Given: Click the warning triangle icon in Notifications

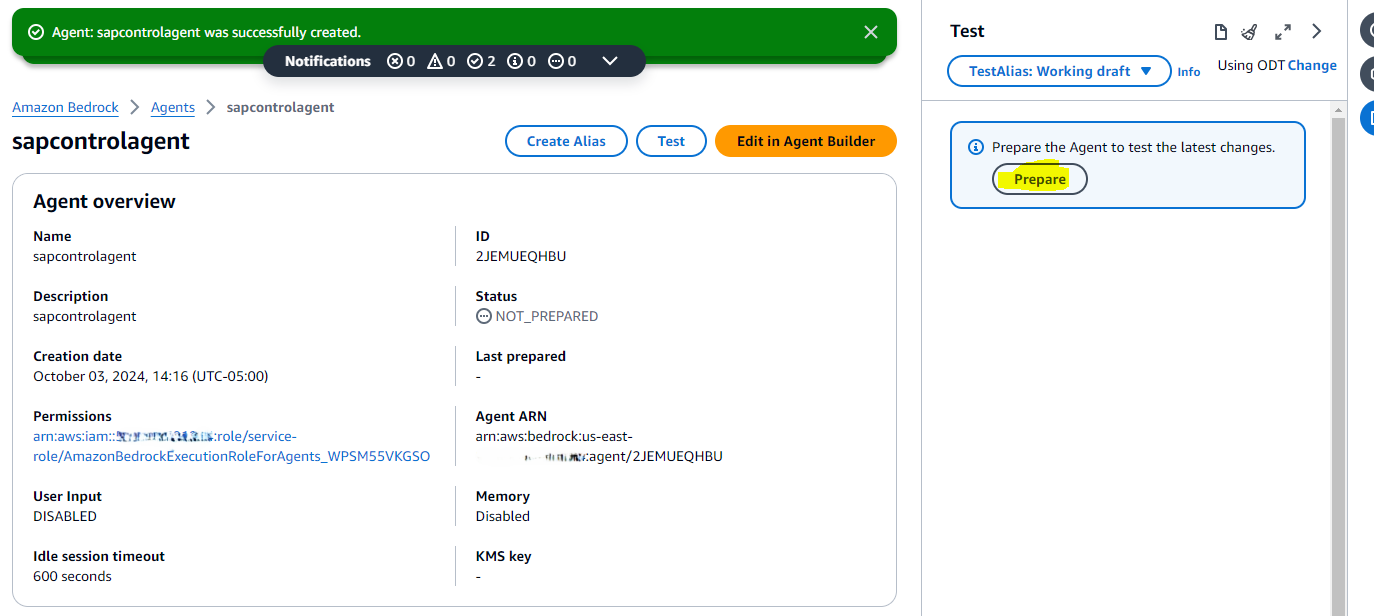Looking at the screenshot, I should point(435,61).
